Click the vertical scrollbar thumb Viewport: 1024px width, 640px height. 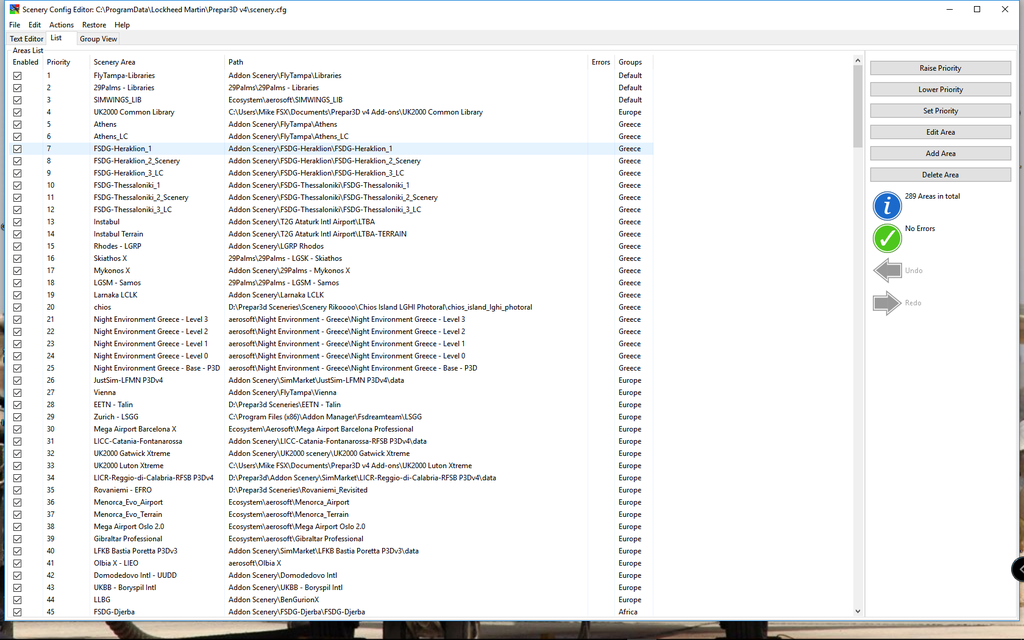coord(857,106)
